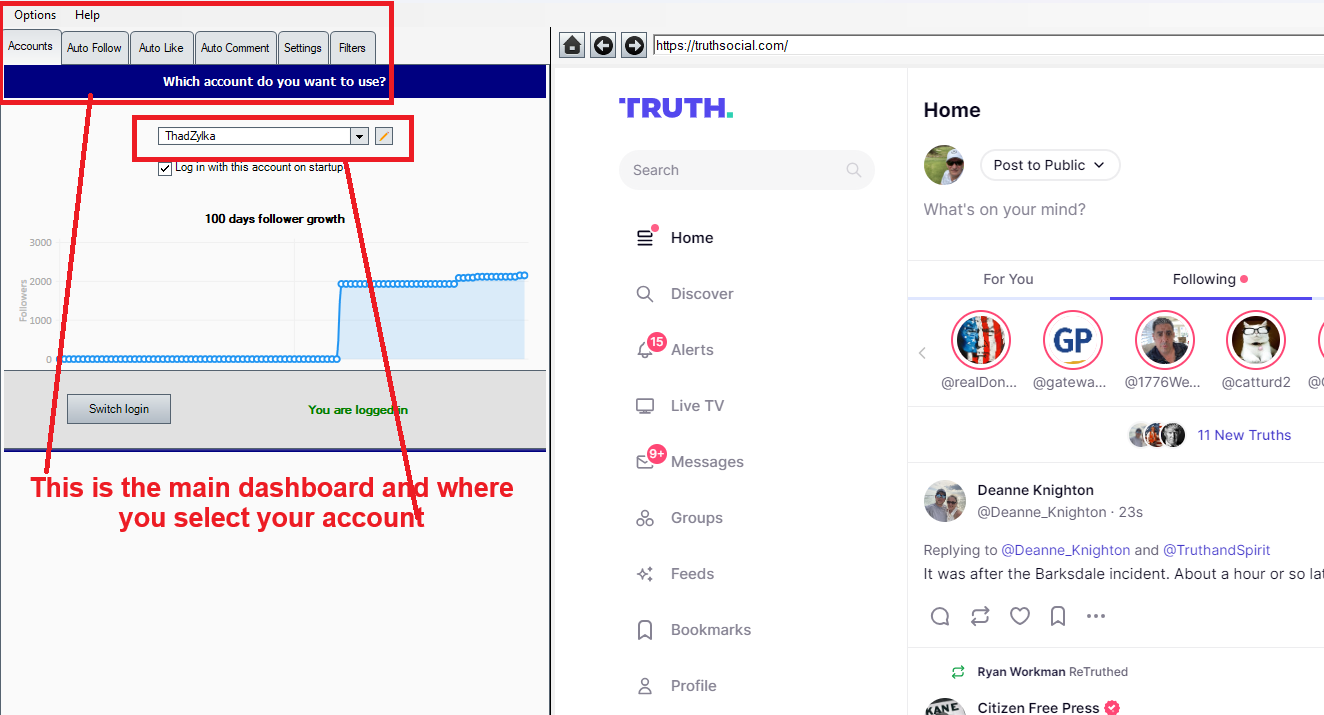Click the Live TV monitor icon
The width and height of the screenshot is (1324, 715).
[x=645, y=406]
